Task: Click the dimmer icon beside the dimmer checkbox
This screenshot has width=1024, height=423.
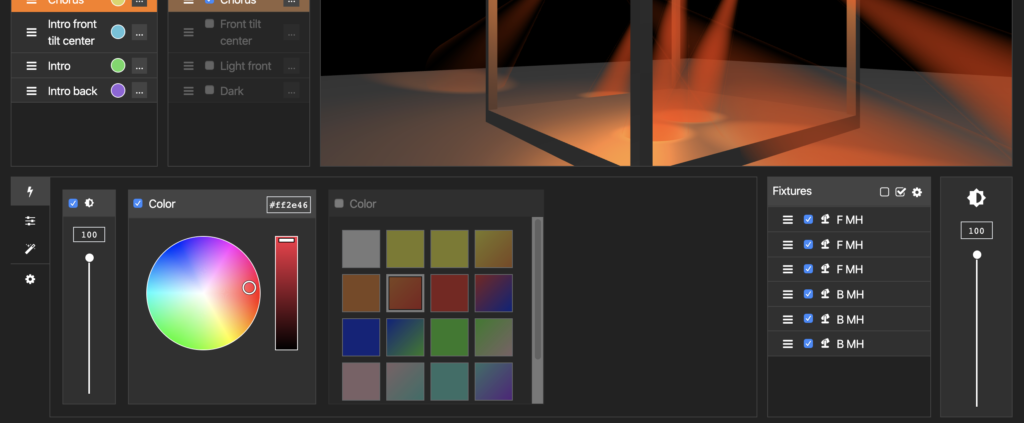Action: [x=89, y=203]
